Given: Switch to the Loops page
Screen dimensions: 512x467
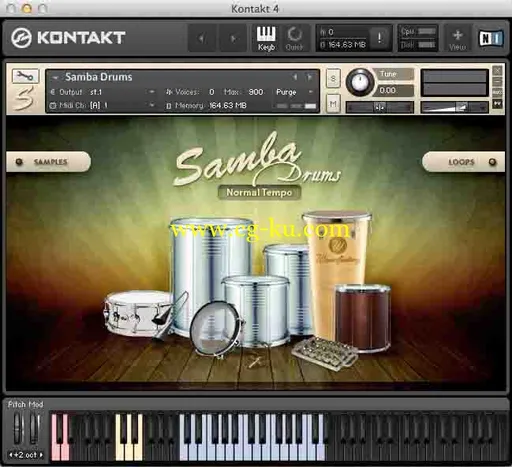Looking at the screenshot, I should click(463, 162).
